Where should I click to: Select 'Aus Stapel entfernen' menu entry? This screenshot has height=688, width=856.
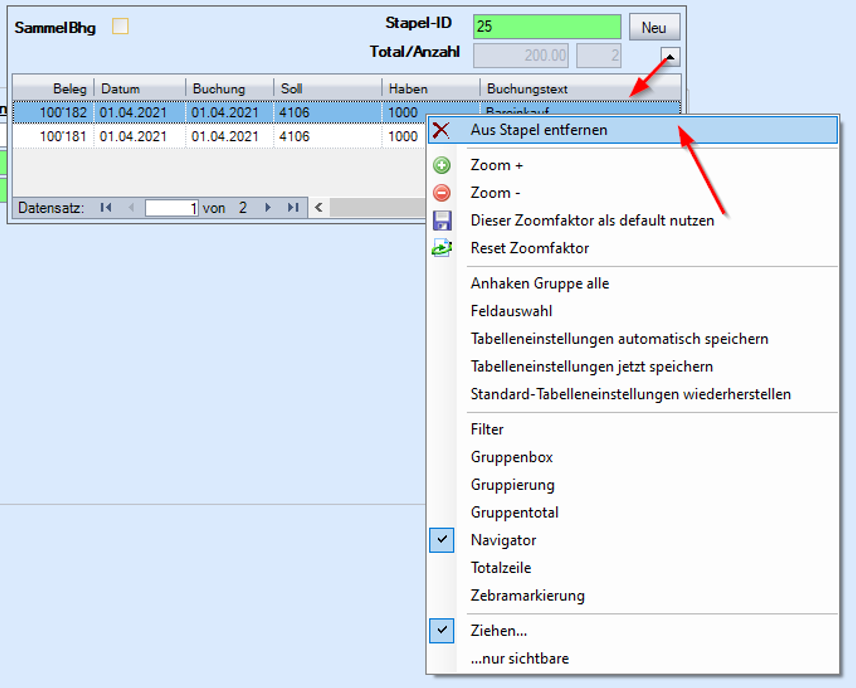point(633,130)
